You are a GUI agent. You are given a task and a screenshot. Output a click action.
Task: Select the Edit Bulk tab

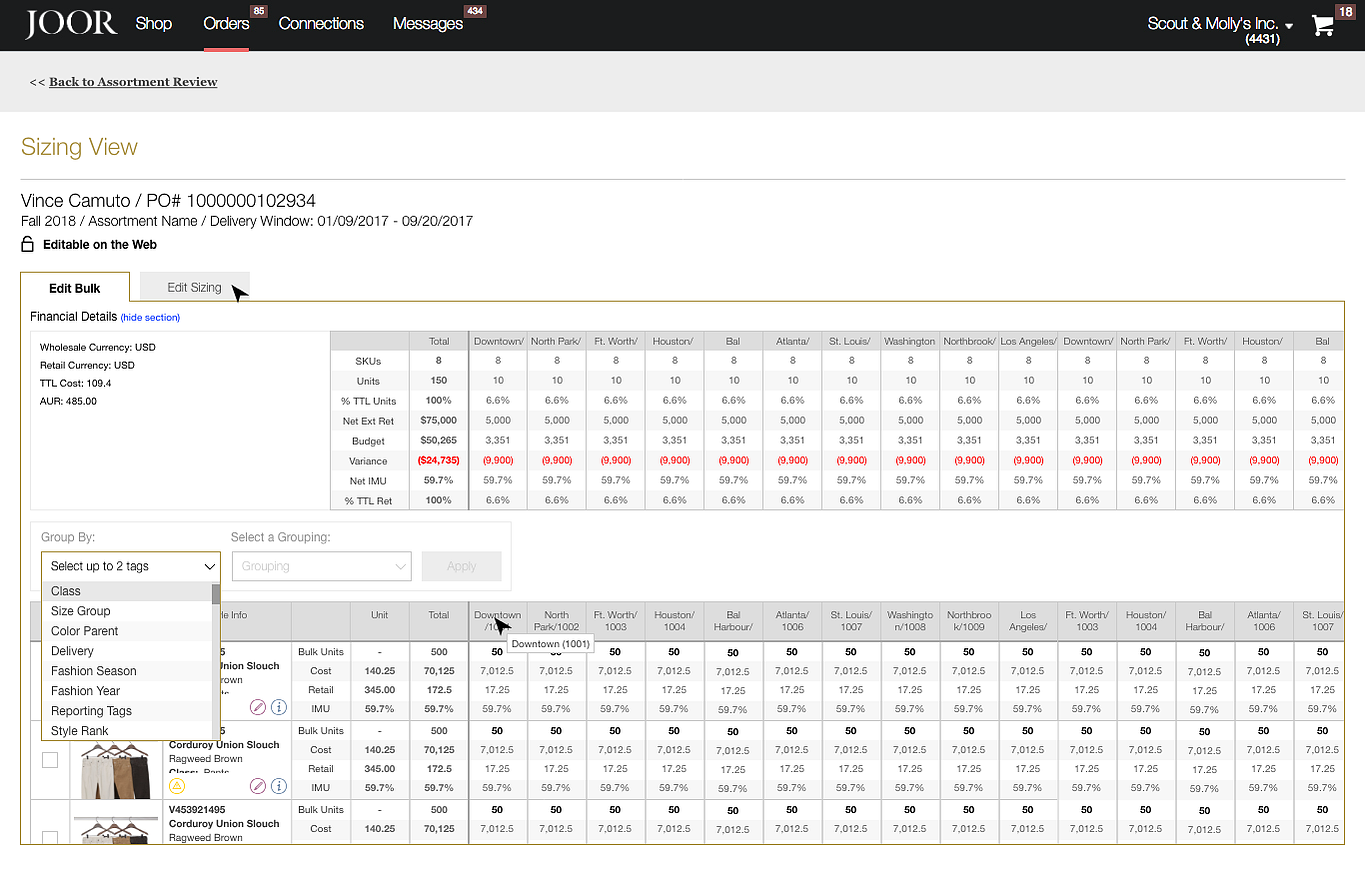[x=75, y=288]
